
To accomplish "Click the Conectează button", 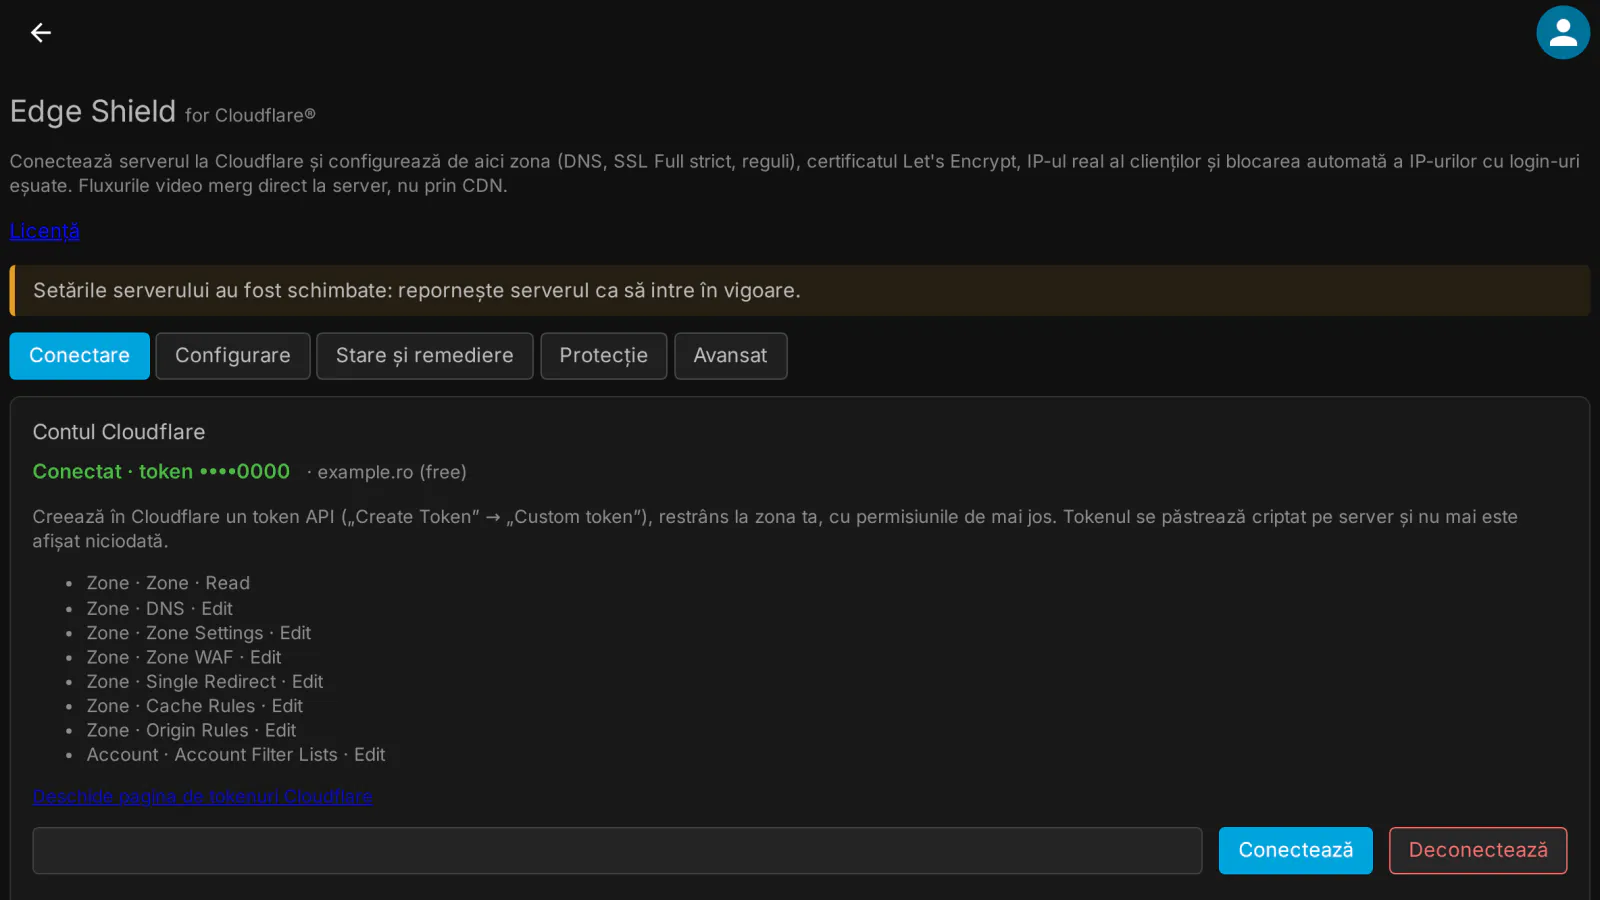I will pos(1296,851).
